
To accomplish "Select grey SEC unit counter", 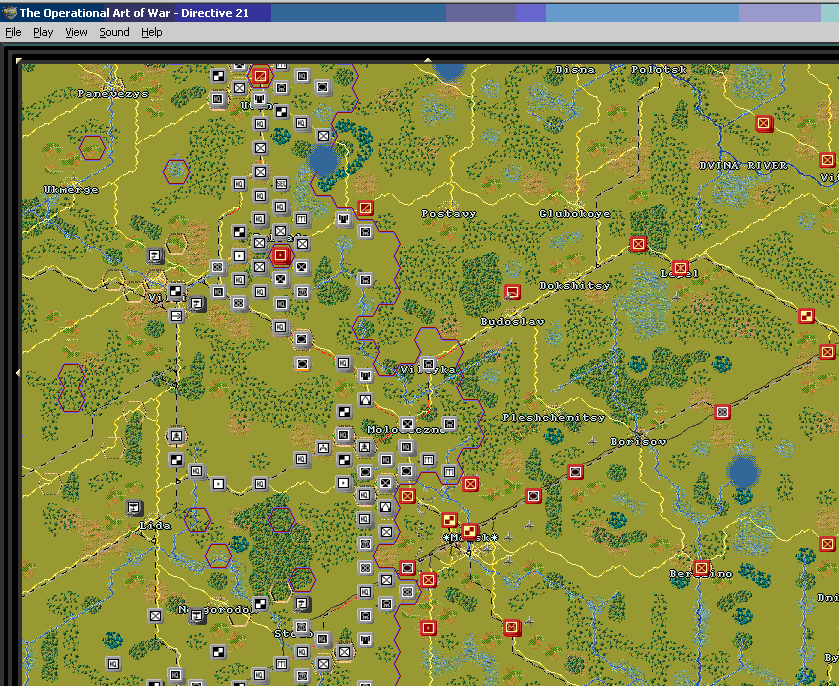I will 281,184.
